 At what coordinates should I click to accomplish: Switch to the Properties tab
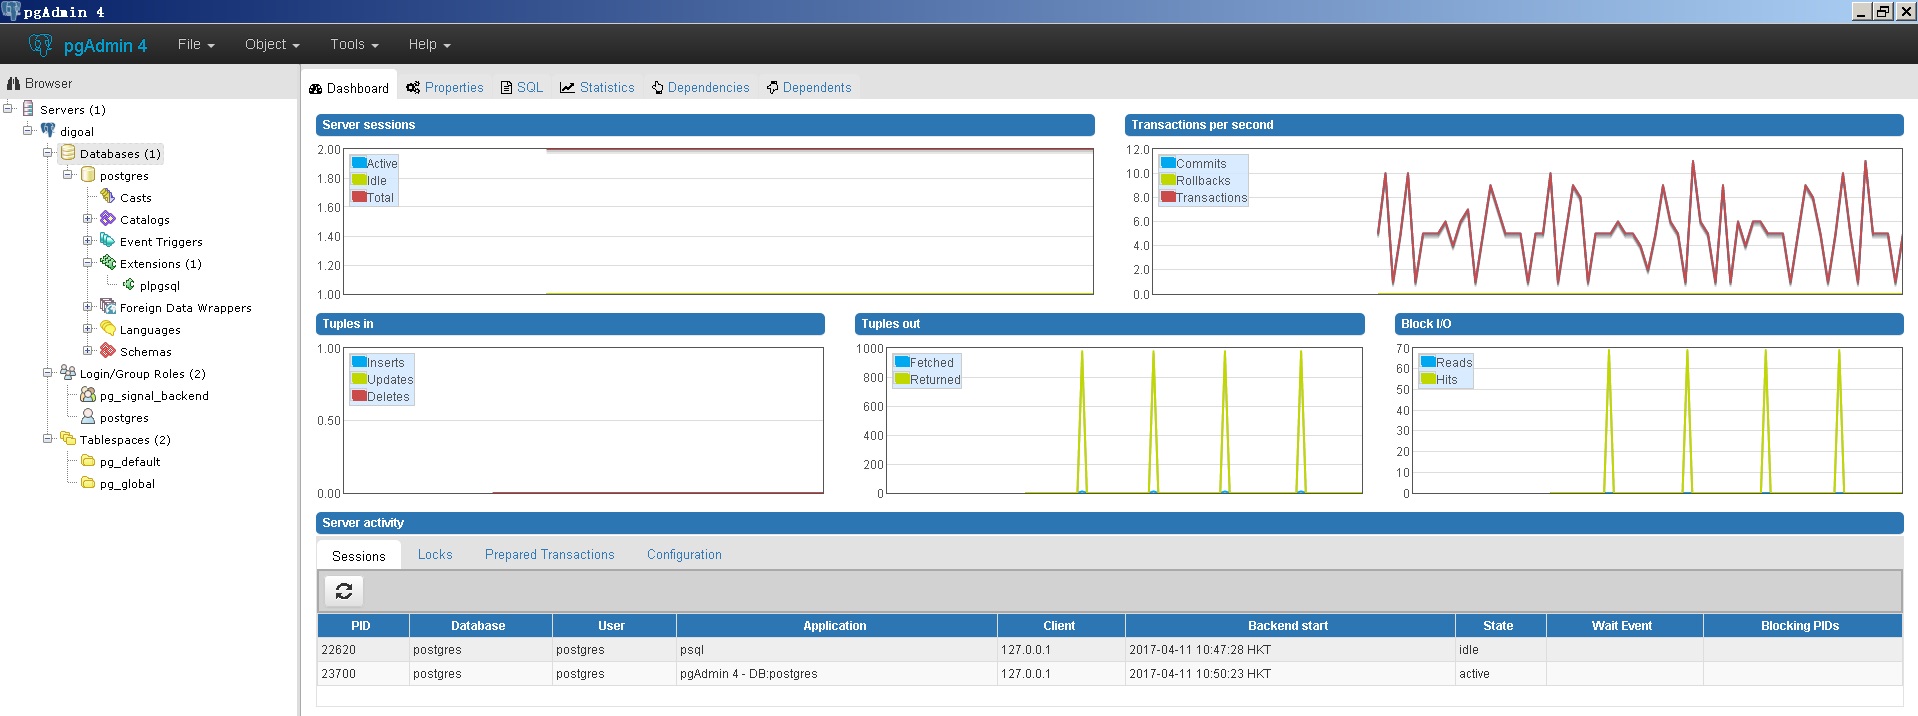click(445, 87)
